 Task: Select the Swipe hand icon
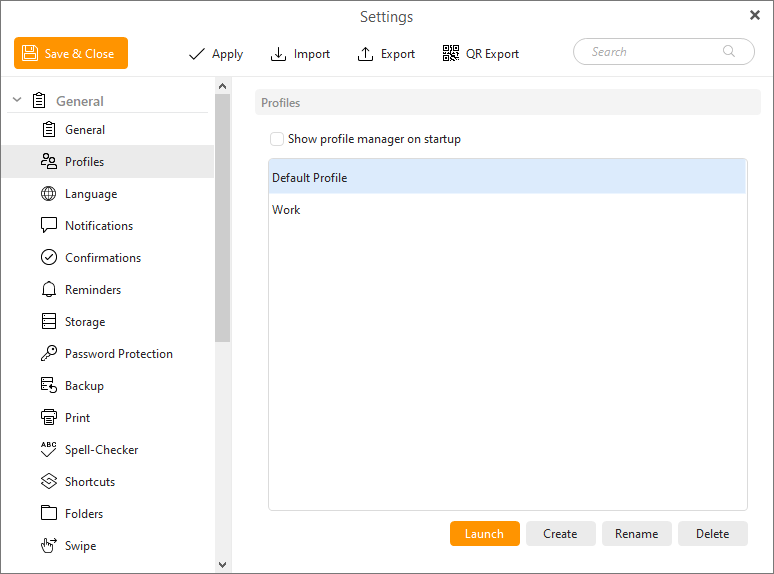click(48, 546)
